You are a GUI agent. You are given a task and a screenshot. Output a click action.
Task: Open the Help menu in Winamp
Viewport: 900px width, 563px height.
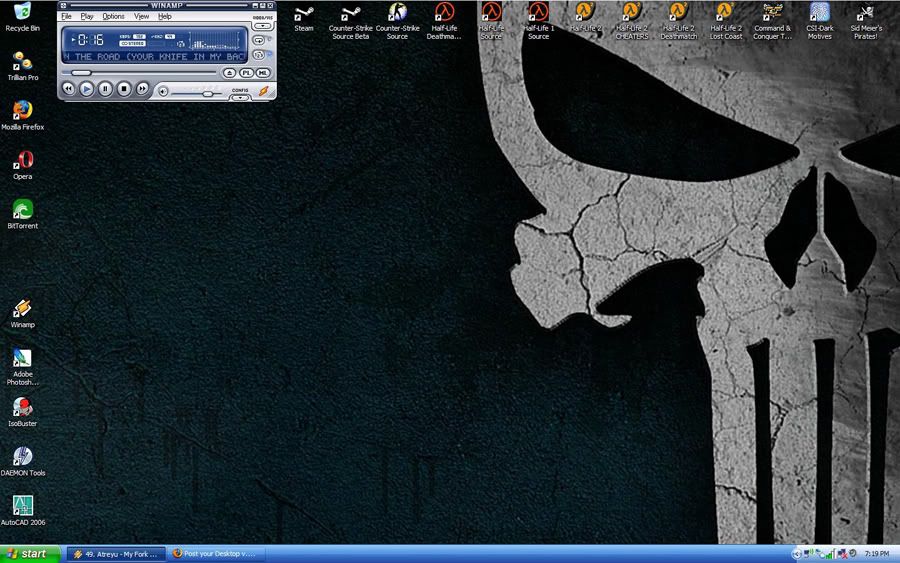click(x=165, y=16)
